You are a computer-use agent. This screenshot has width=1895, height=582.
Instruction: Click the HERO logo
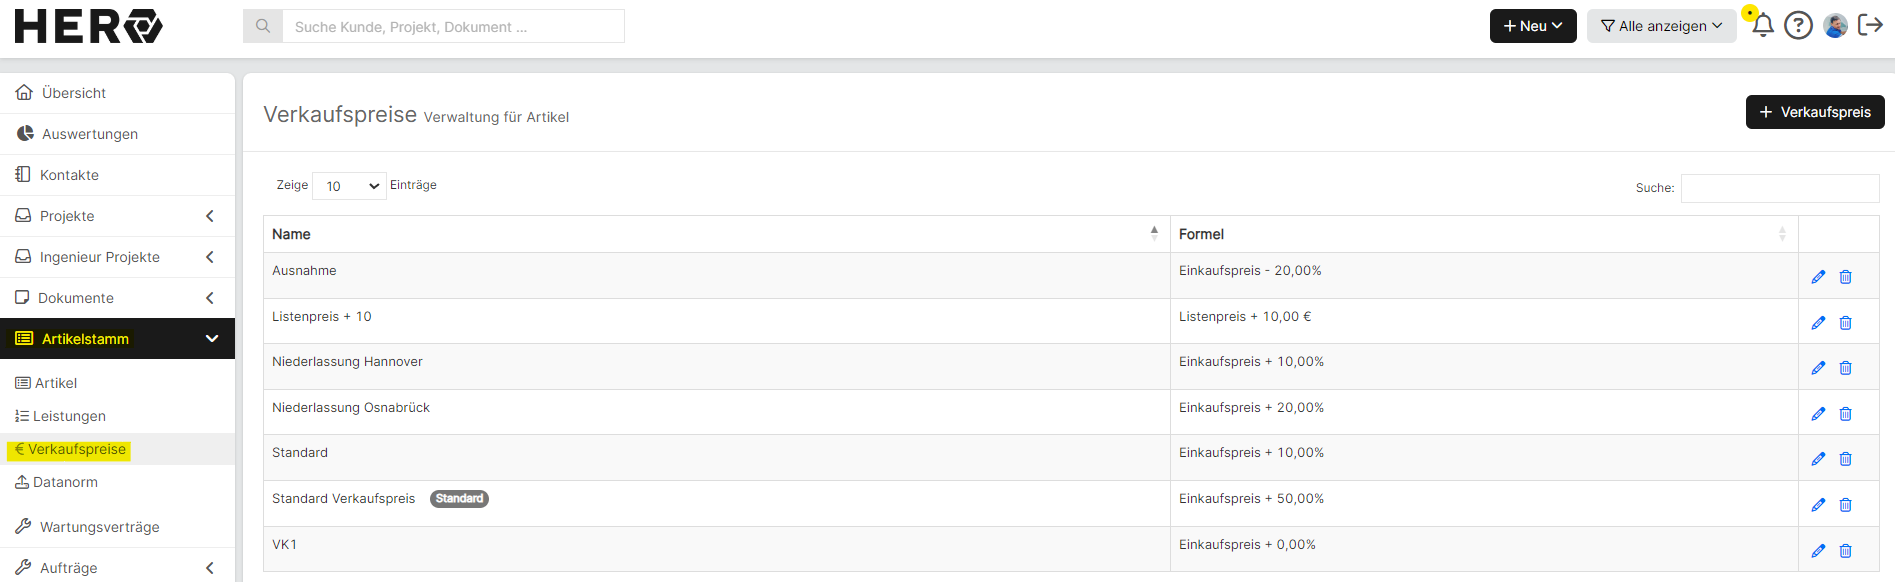pyautogui.click(x=88, y=26)
